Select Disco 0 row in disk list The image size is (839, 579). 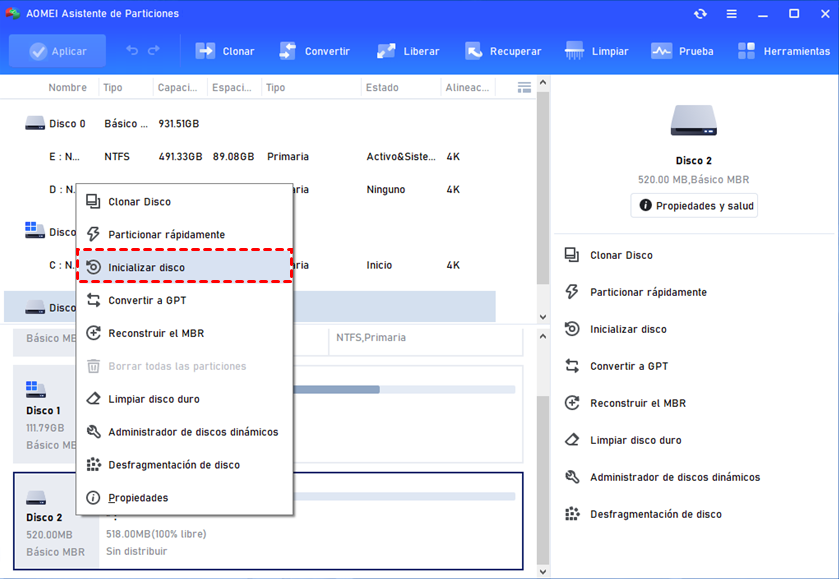point(68,124)
